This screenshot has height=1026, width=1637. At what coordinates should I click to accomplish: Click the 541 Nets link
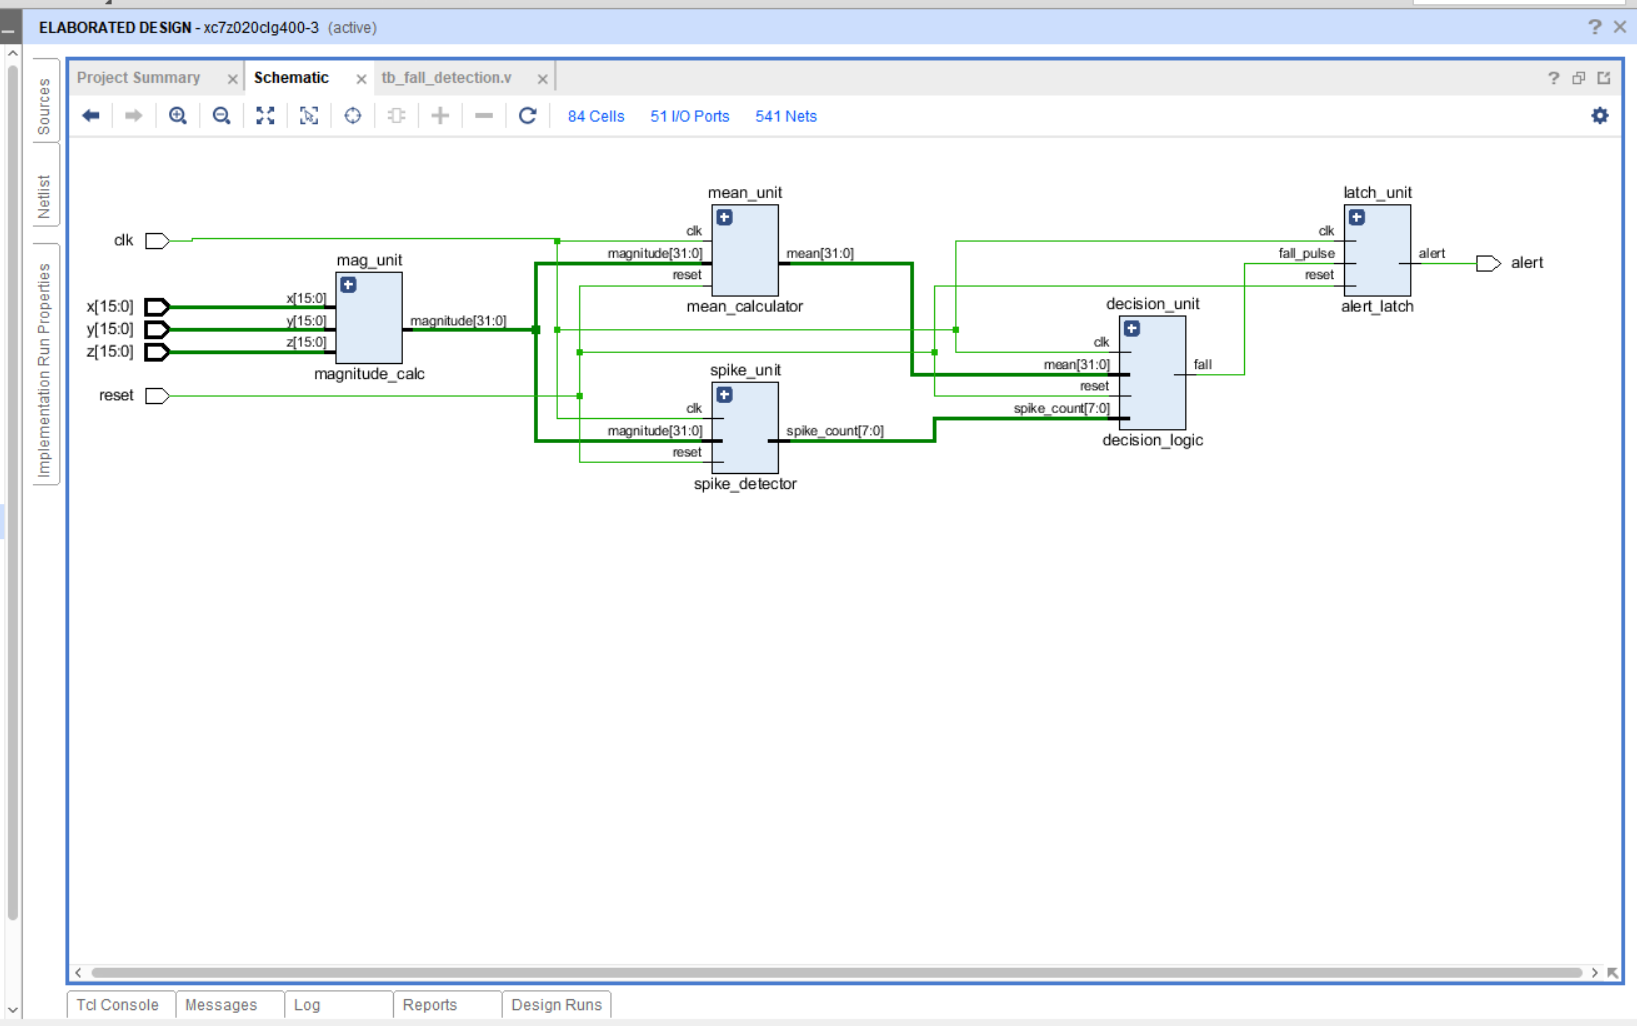click(786, 116)
